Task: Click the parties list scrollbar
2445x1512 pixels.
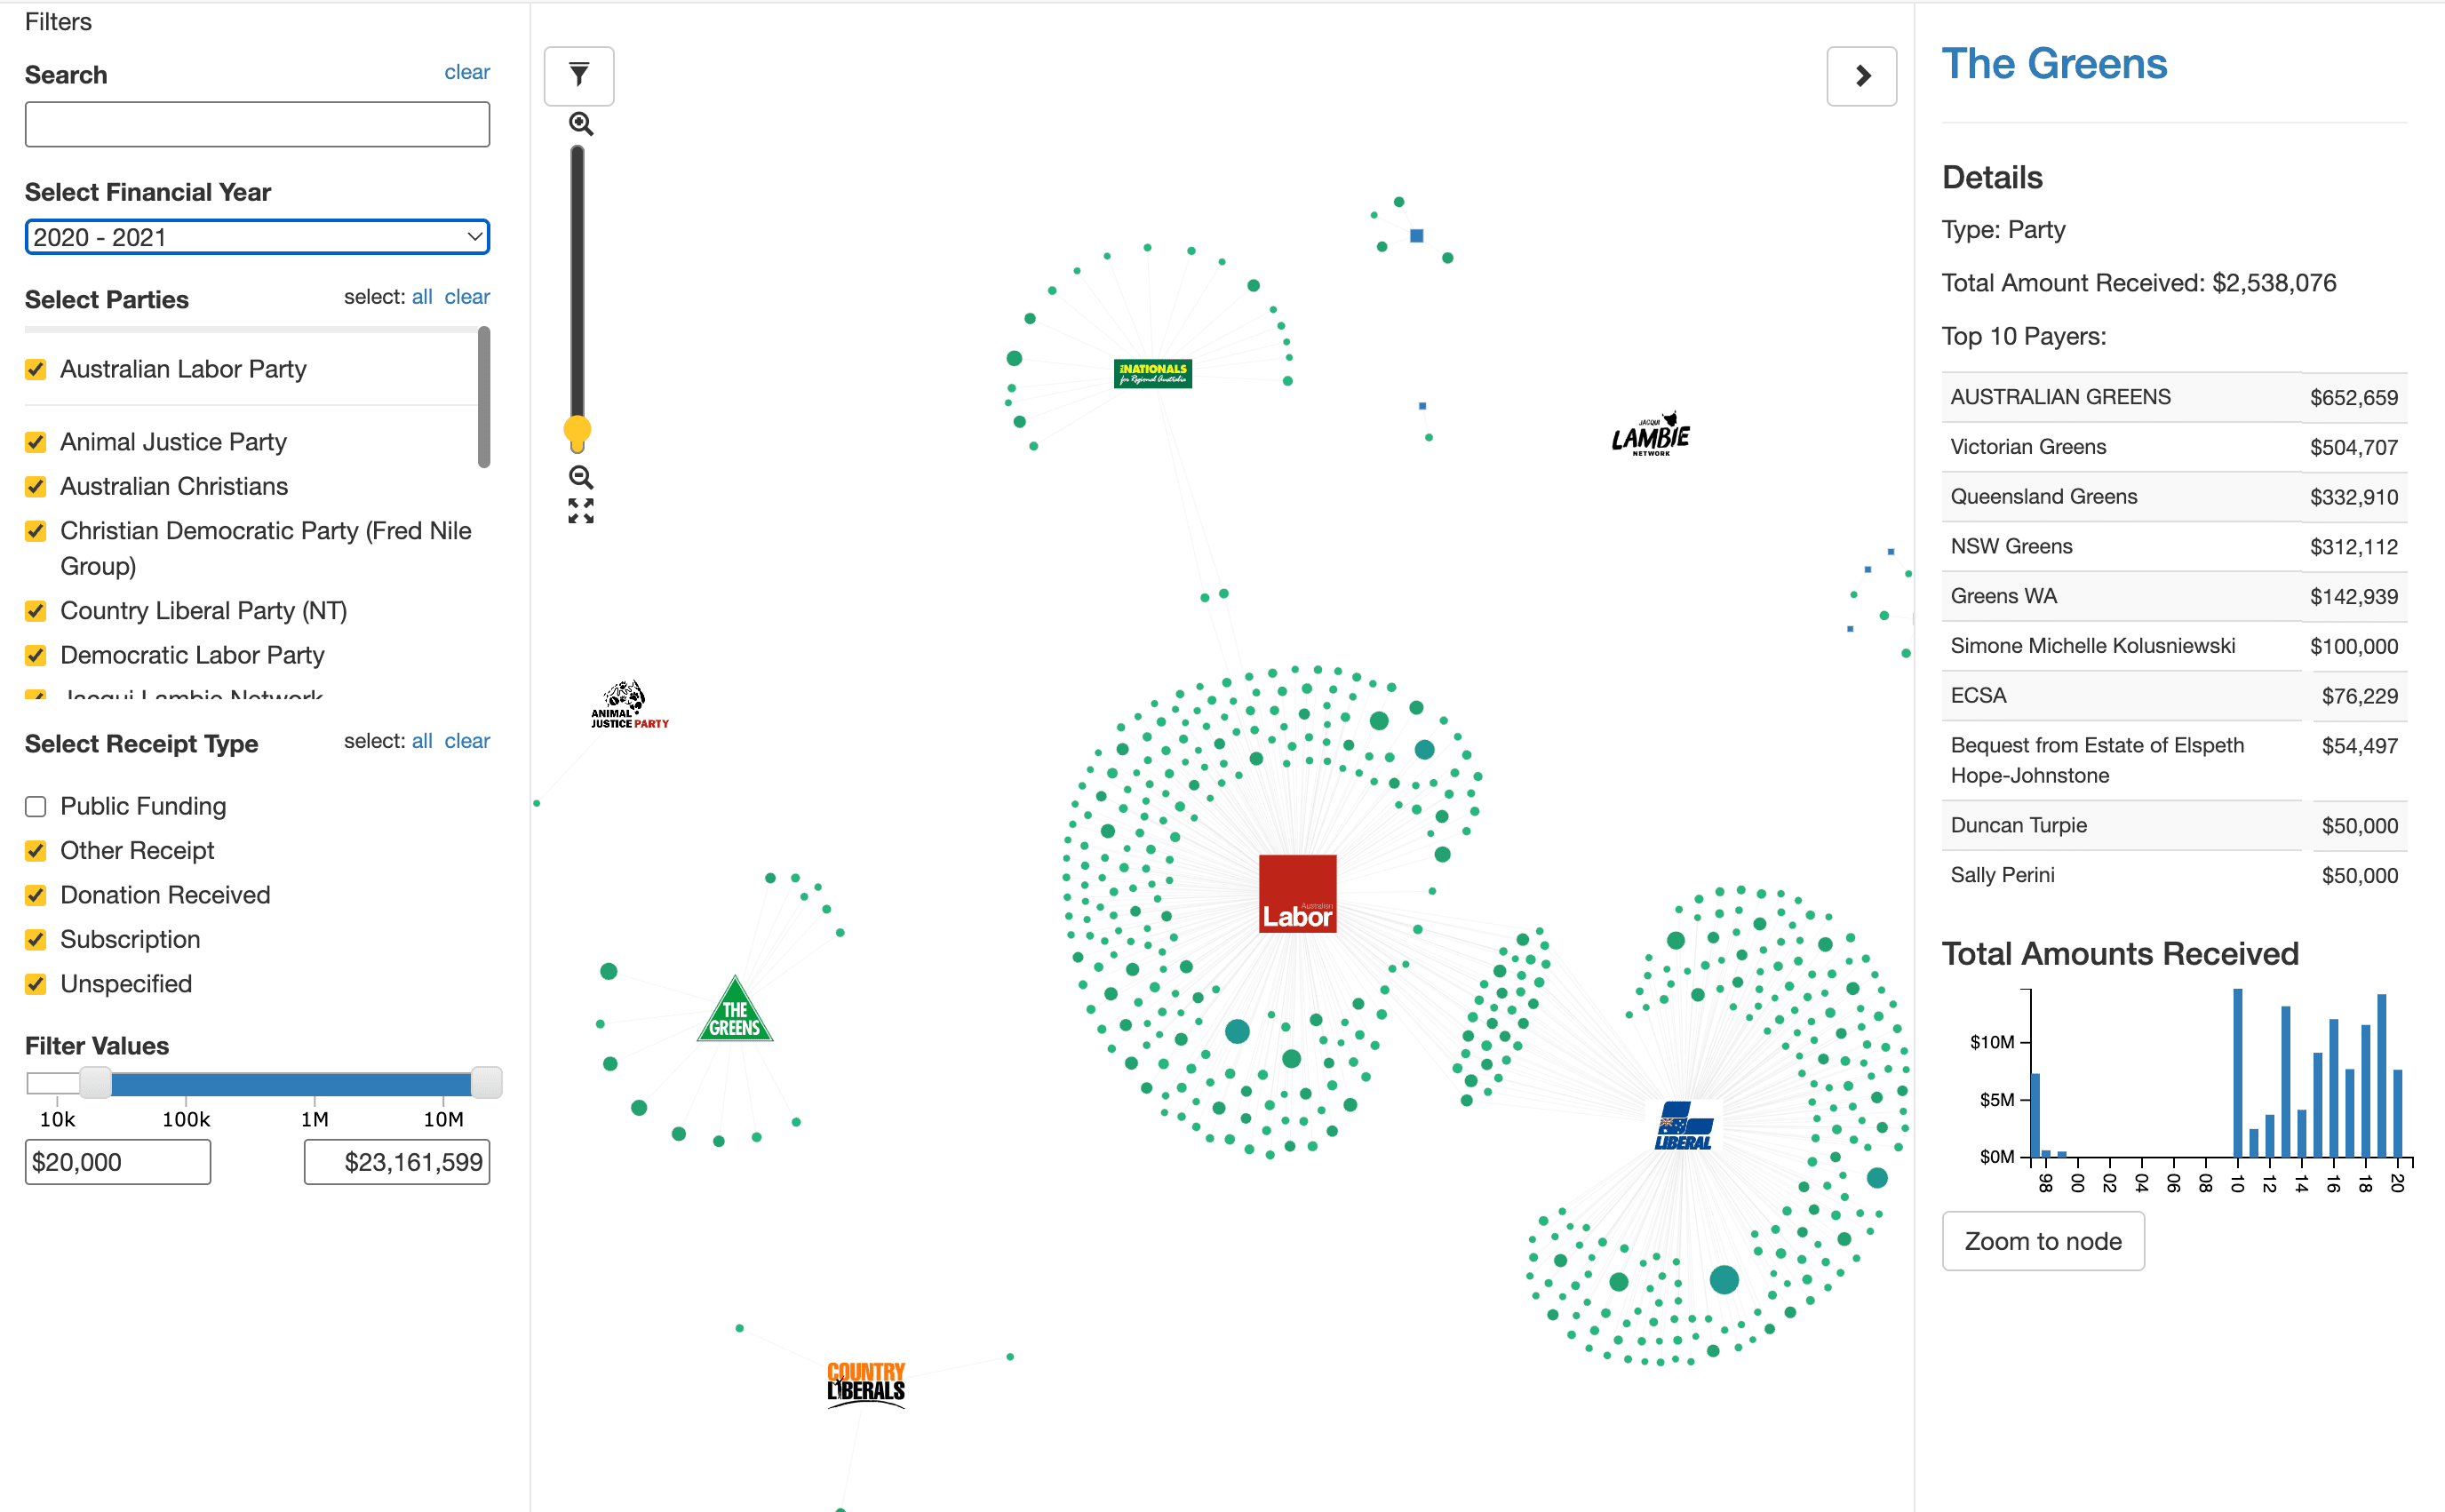Action: point(484,397)
